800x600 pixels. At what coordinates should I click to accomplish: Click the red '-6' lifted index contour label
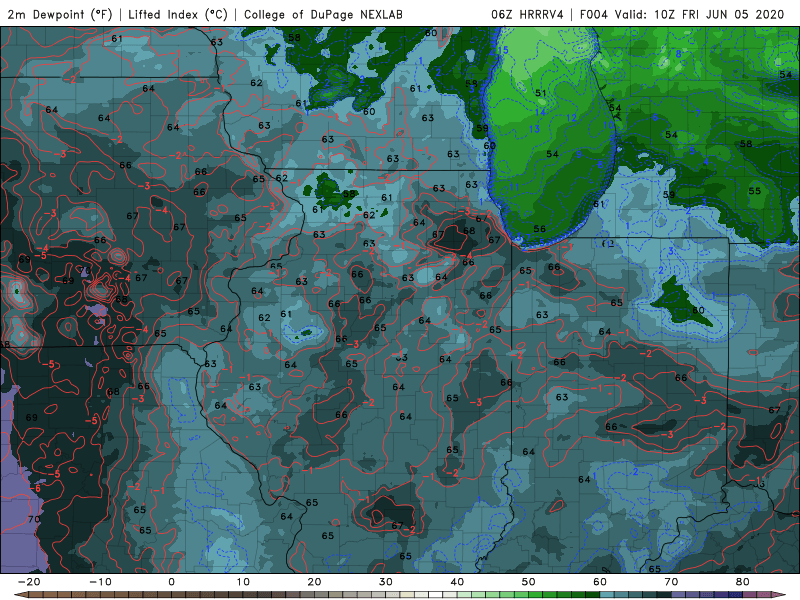pyautogui.click(x=35, y=488)
